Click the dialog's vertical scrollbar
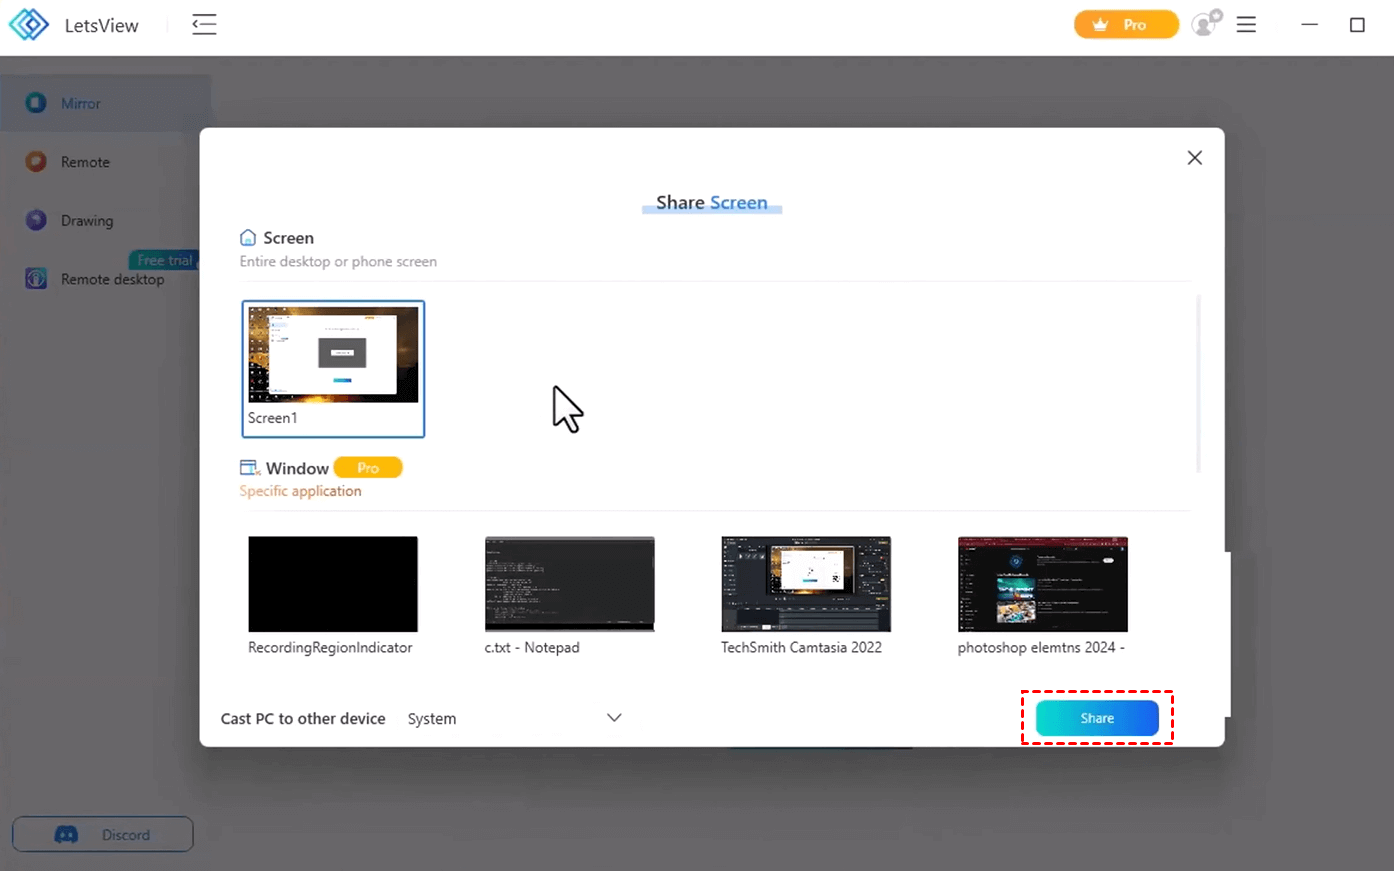Viewport: 1394px width, 871px height. [x=1198, y=383]
